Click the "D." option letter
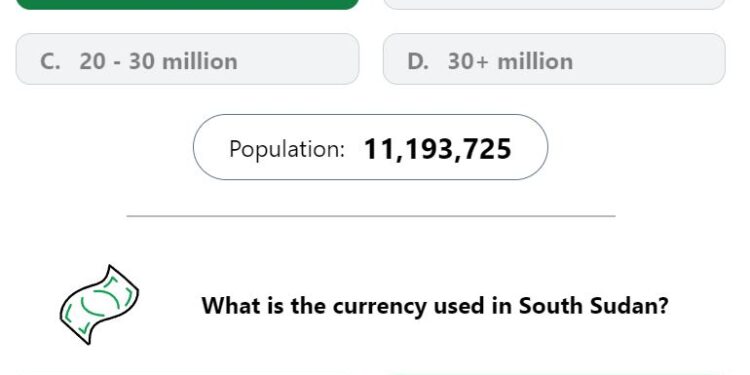The image size is (750, 375). point(418,61)
